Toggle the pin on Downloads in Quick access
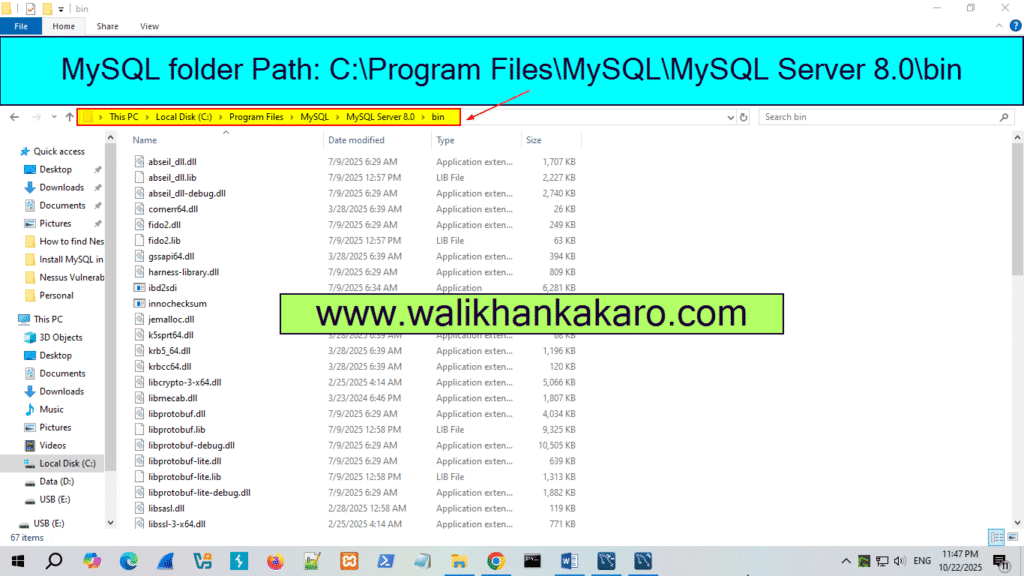1024x576 pixels. (x=98, y=187)
